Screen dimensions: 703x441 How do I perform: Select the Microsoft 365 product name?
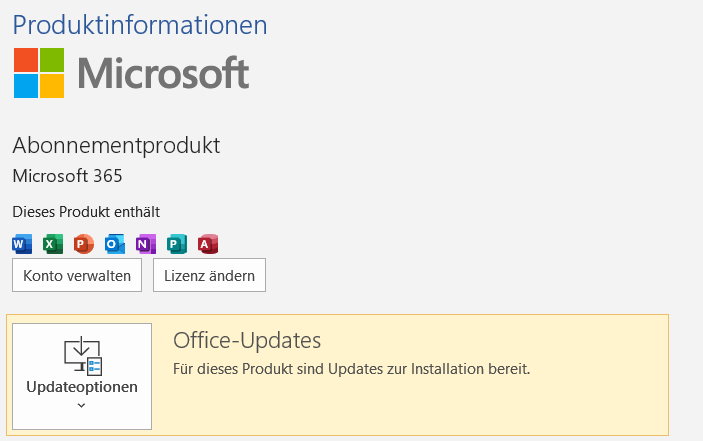pyautogui.click(x=67, y=176)
